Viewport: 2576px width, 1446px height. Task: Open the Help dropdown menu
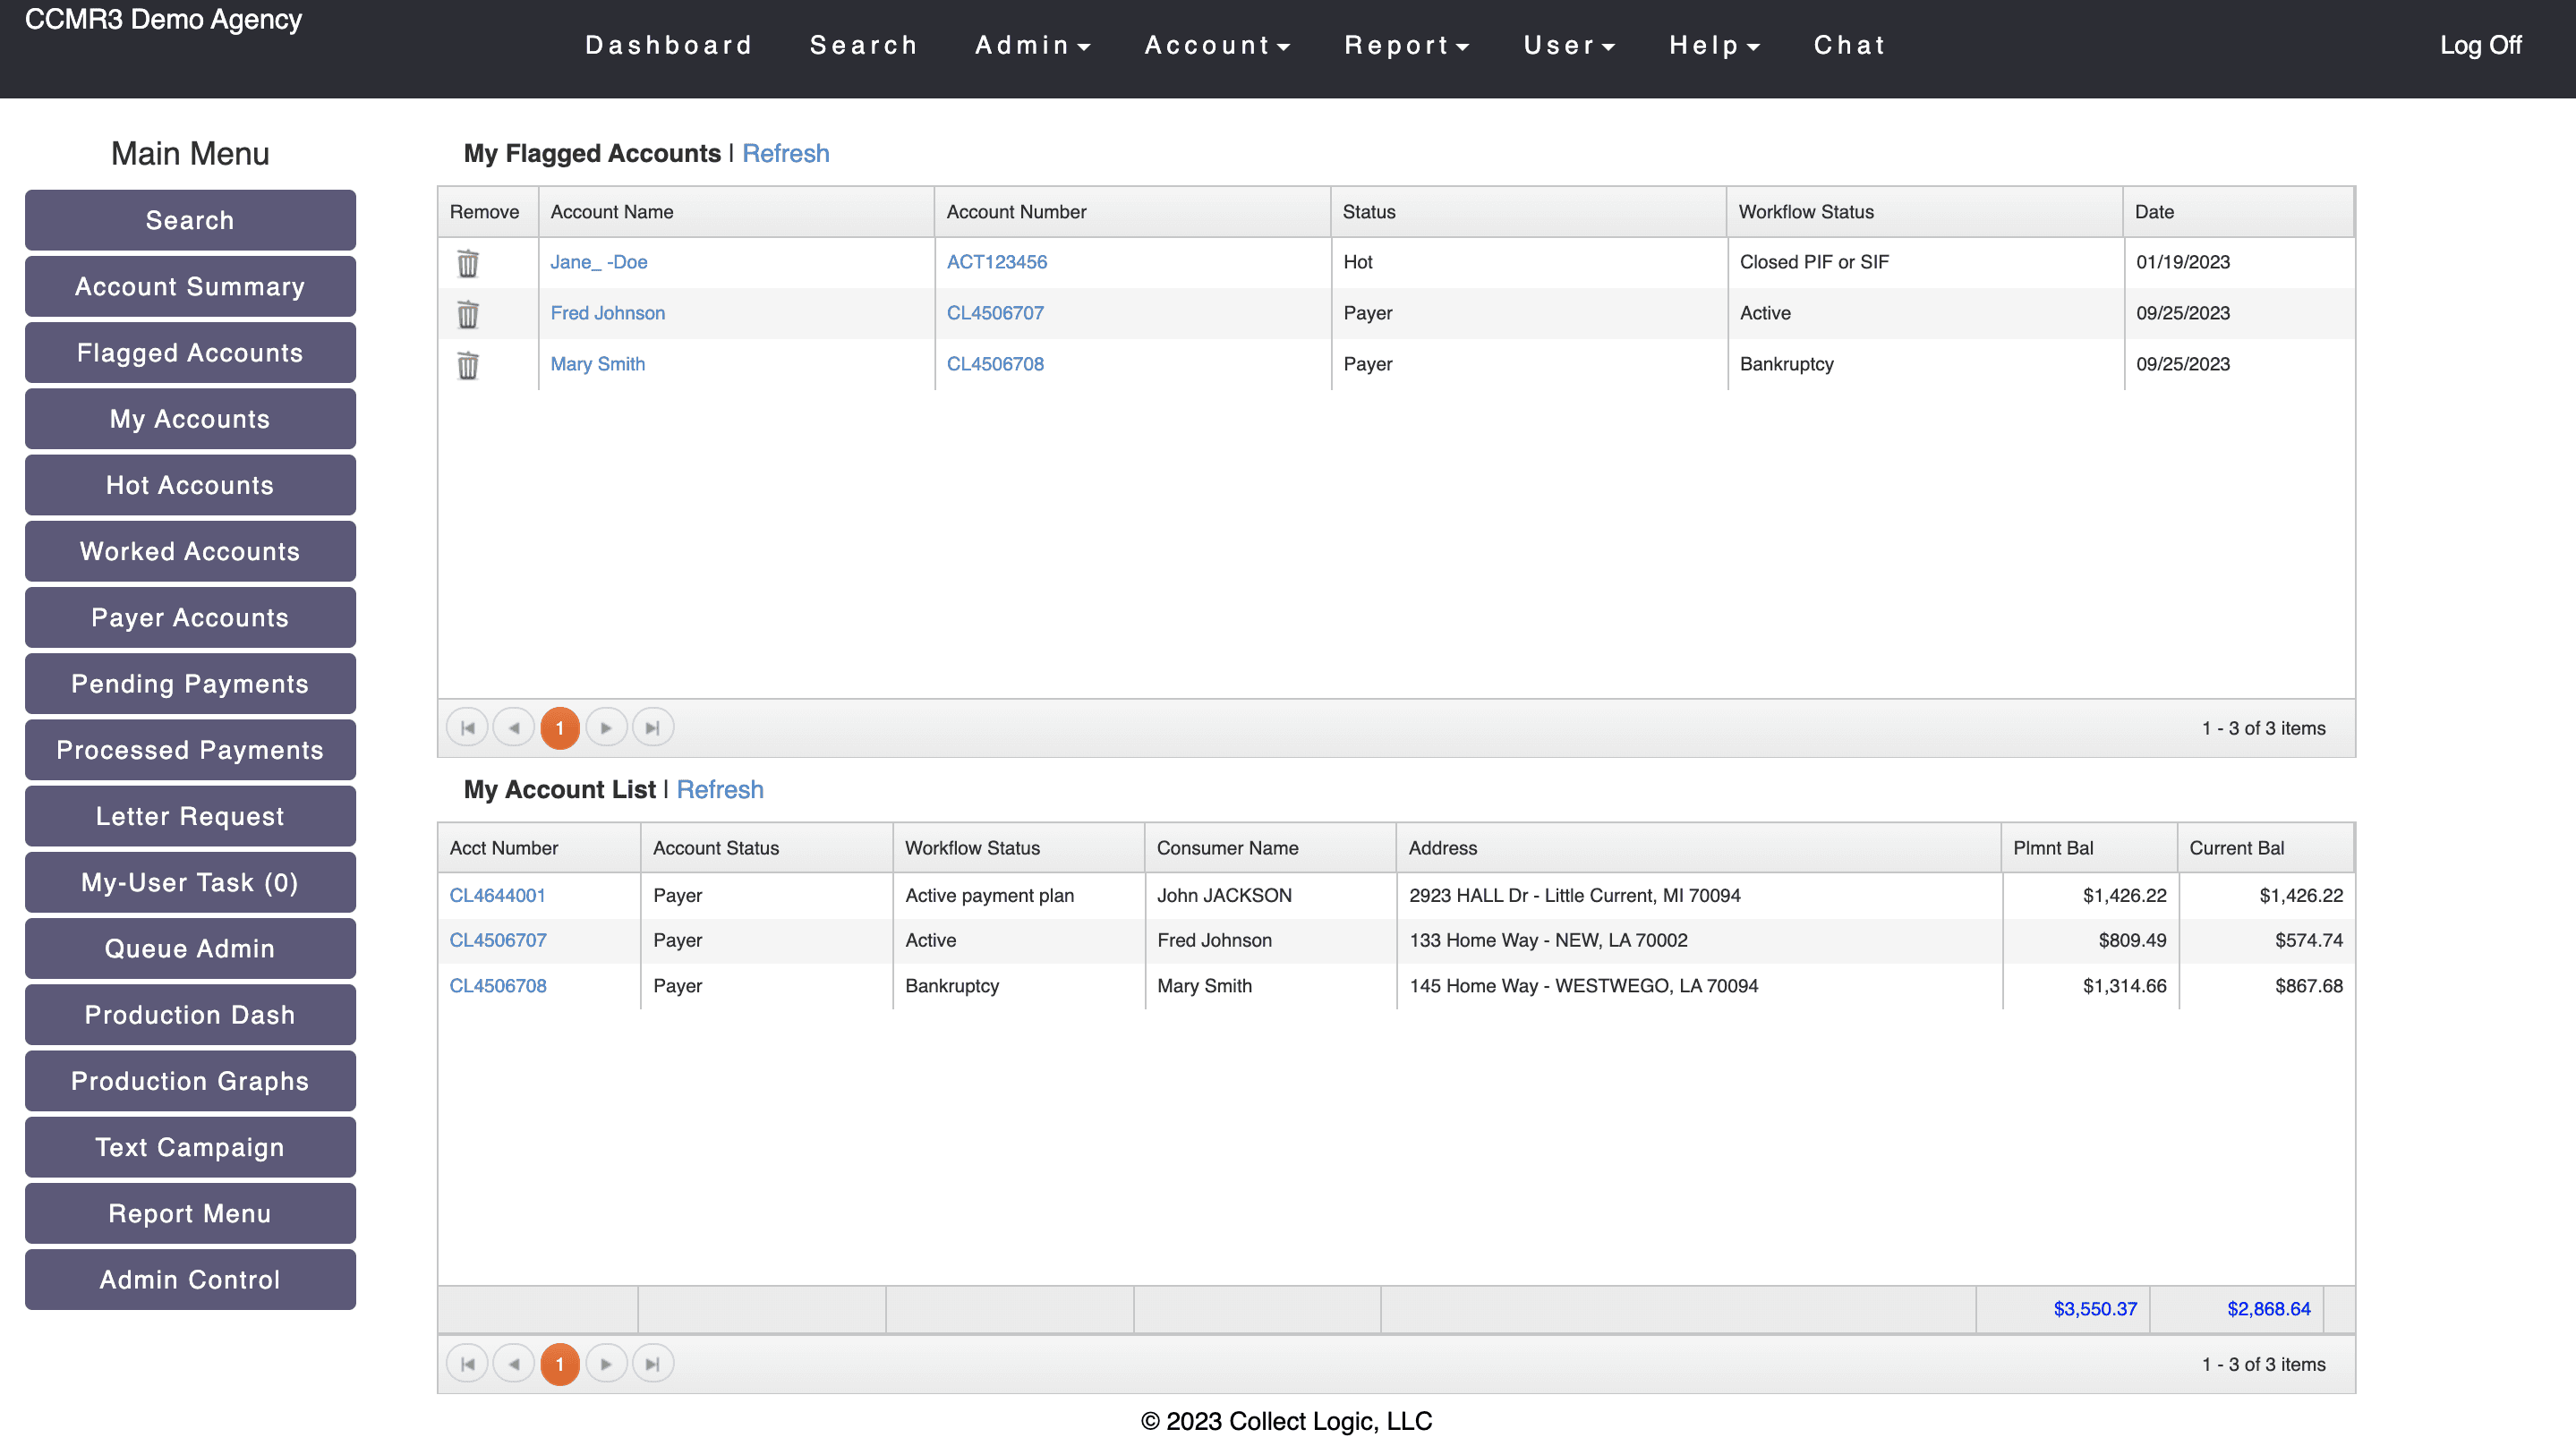(x=1714, y=46)
